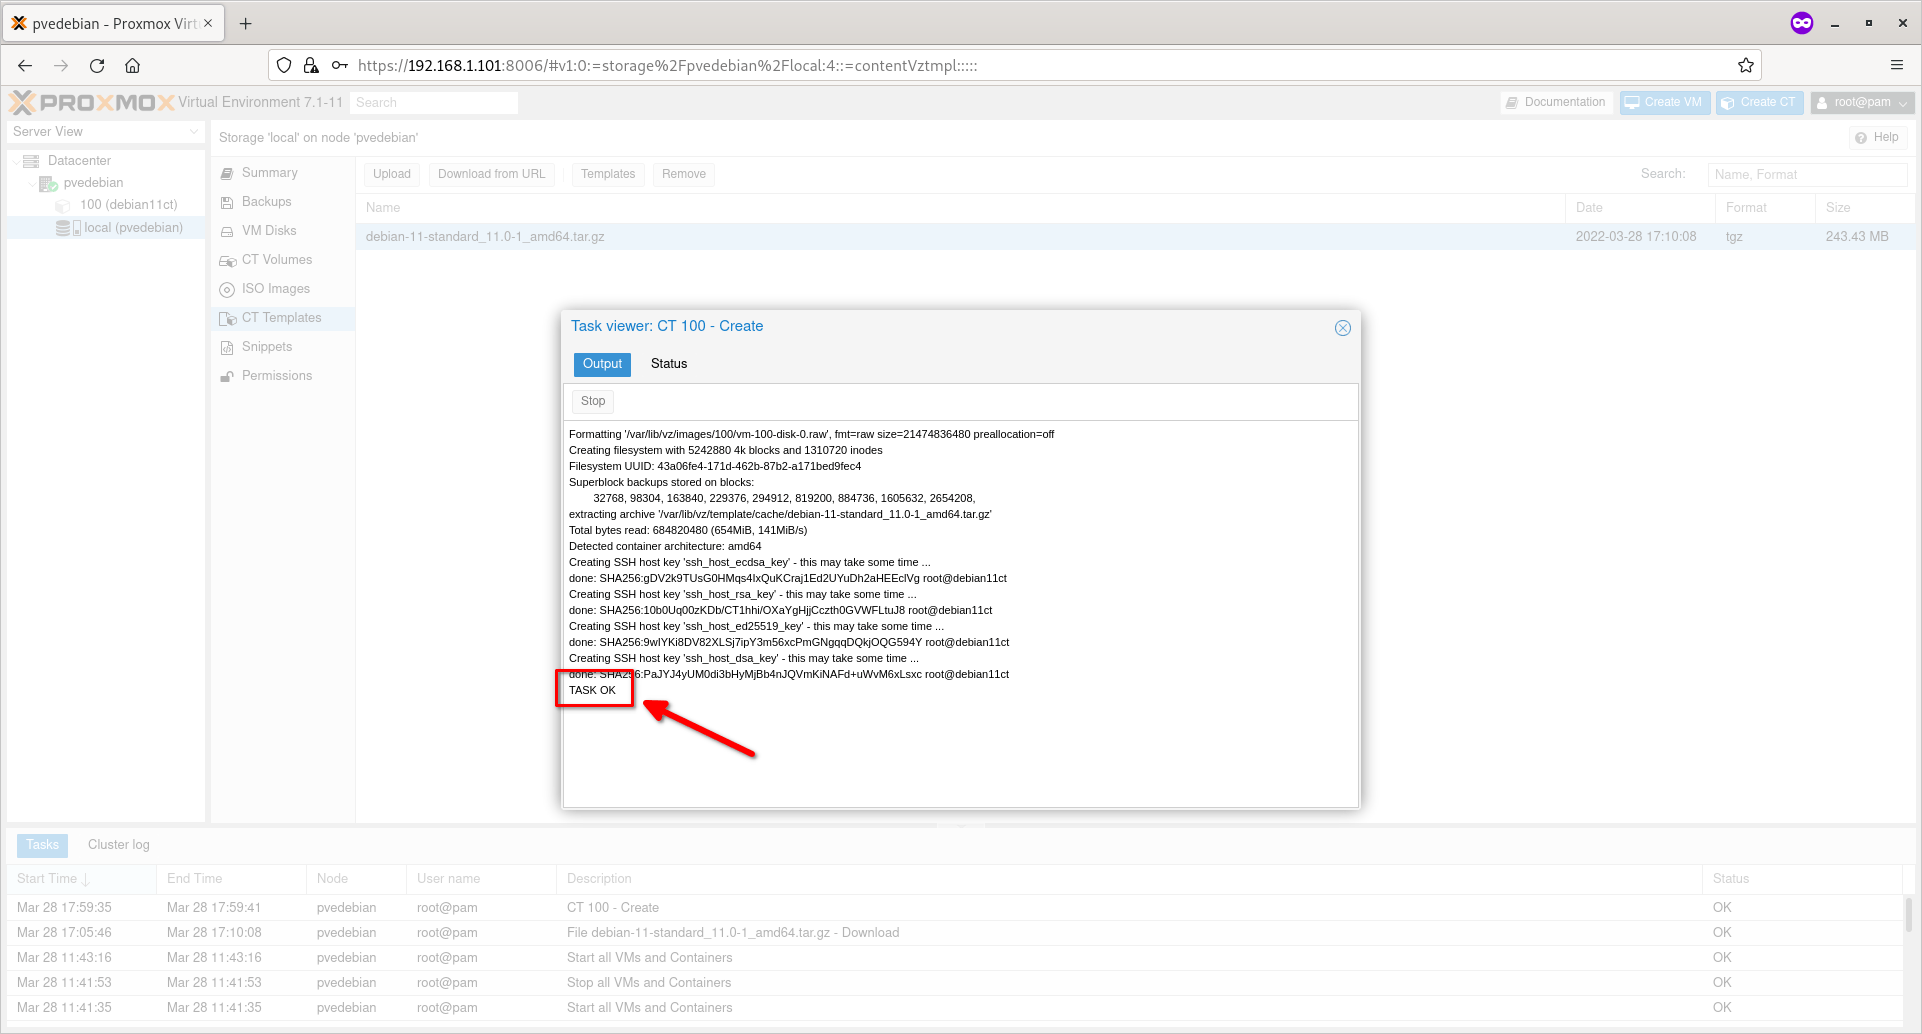Sort tasks by Description column
Viewport: 1922px width, 1034px height.
1128,879
